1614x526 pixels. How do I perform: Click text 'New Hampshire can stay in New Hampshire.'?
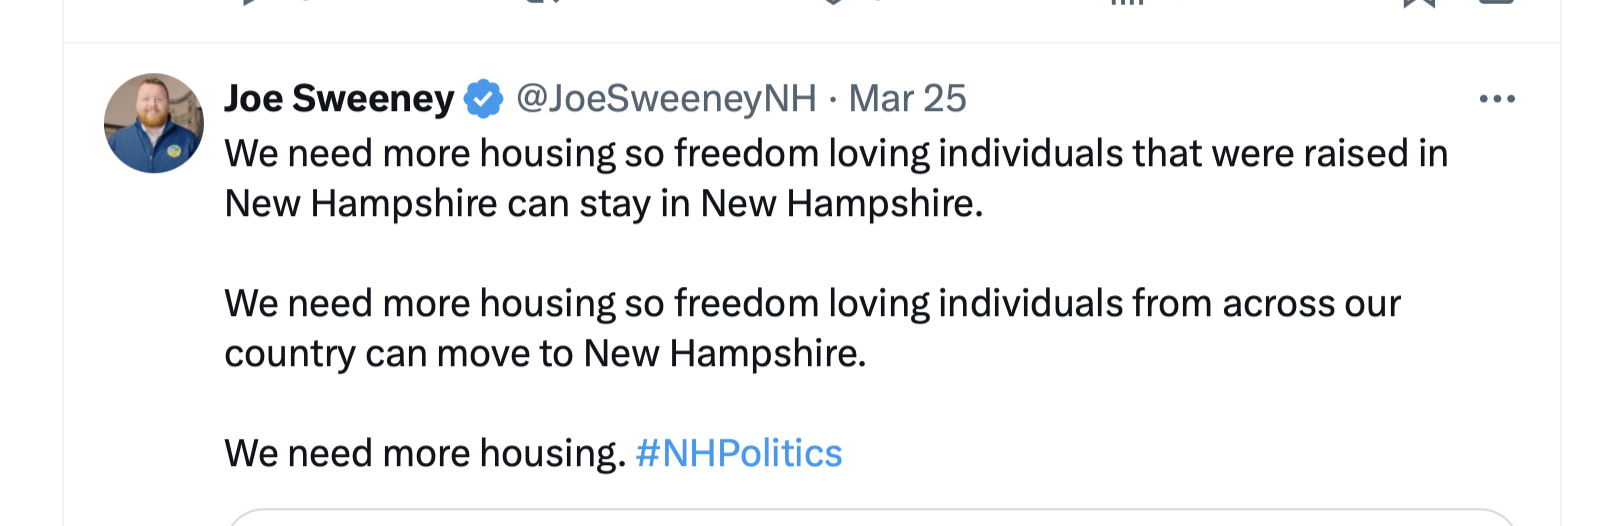604,204
